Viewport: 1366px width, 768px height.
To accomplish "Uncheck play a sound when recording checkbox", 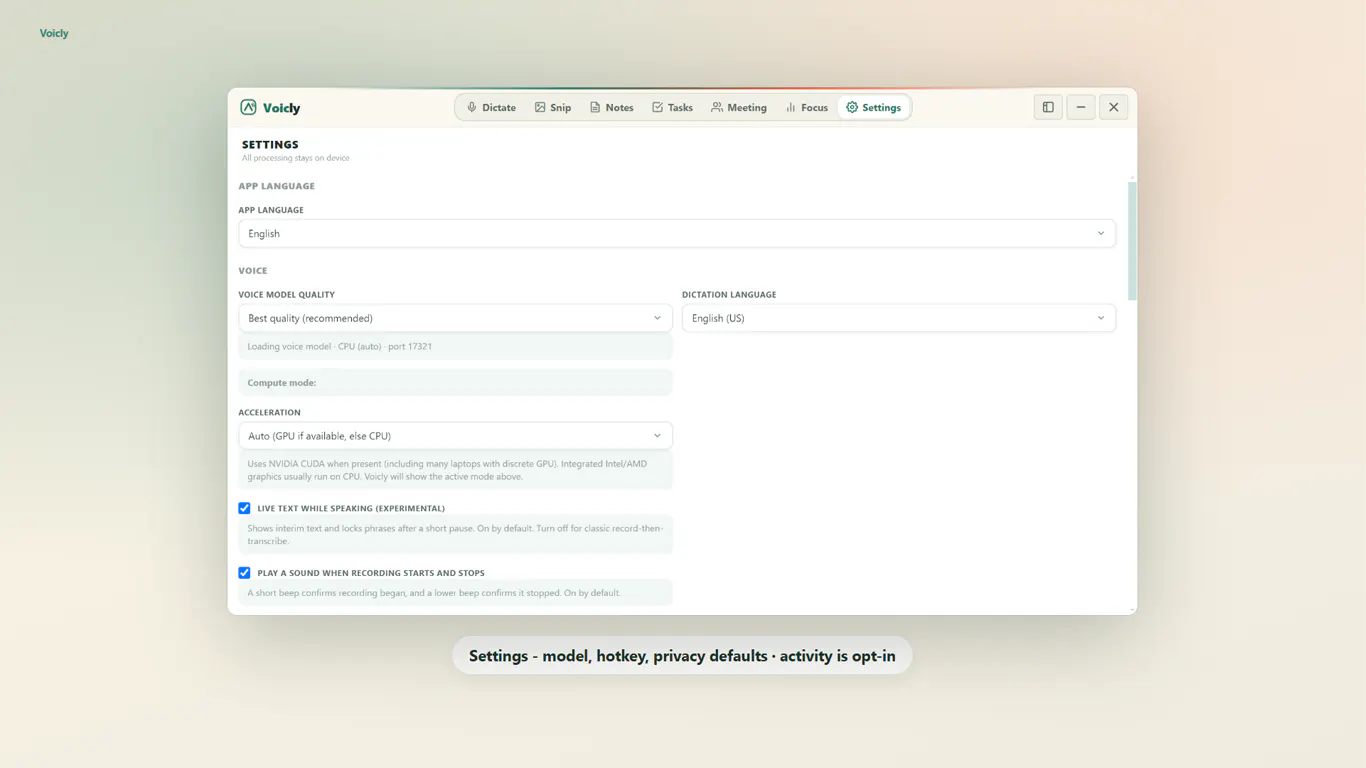I will (244, 573).
